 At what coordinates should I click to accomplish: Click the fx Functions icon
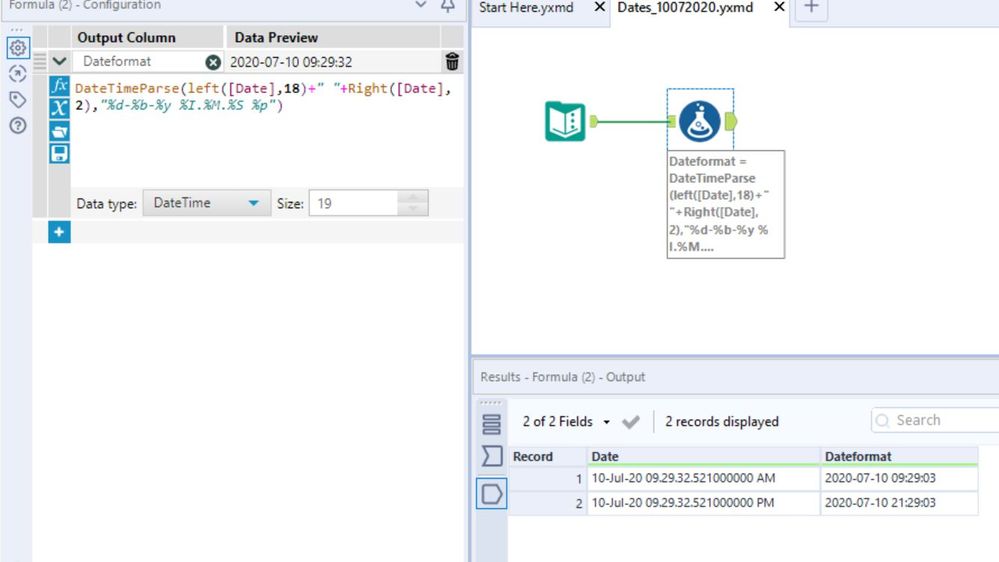point(59,85)
